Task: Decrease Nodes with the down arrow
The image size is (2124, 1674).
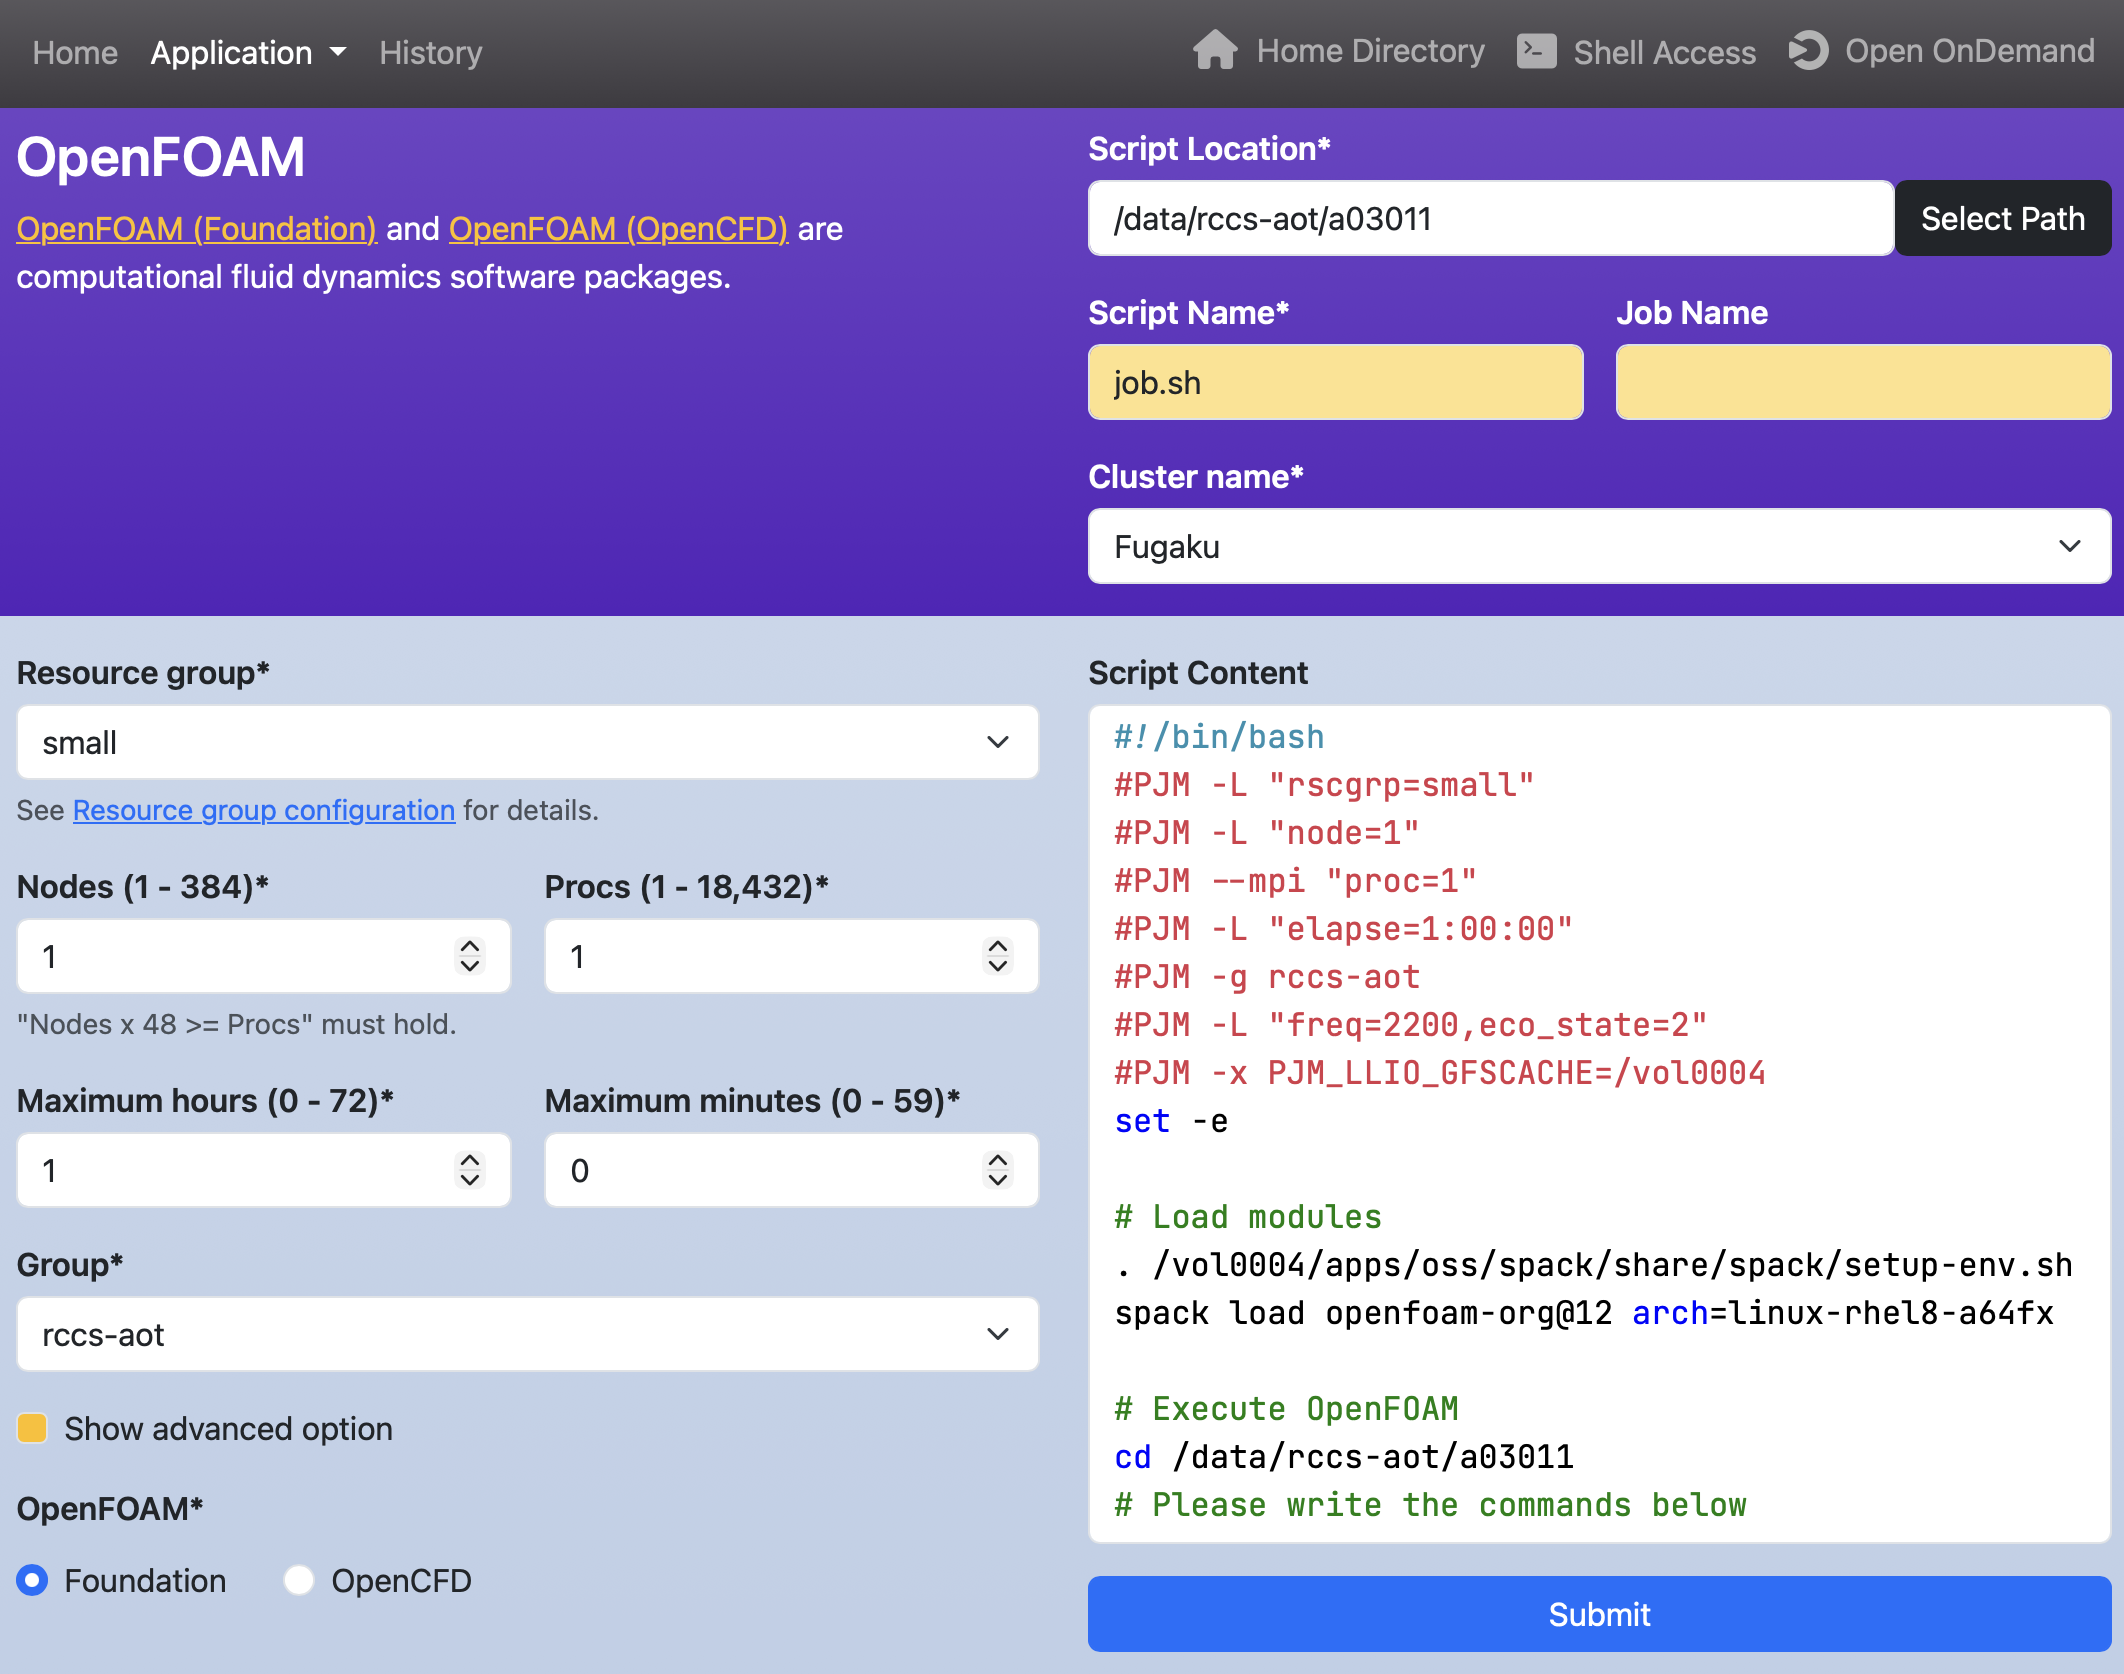Action: [470, 967]
